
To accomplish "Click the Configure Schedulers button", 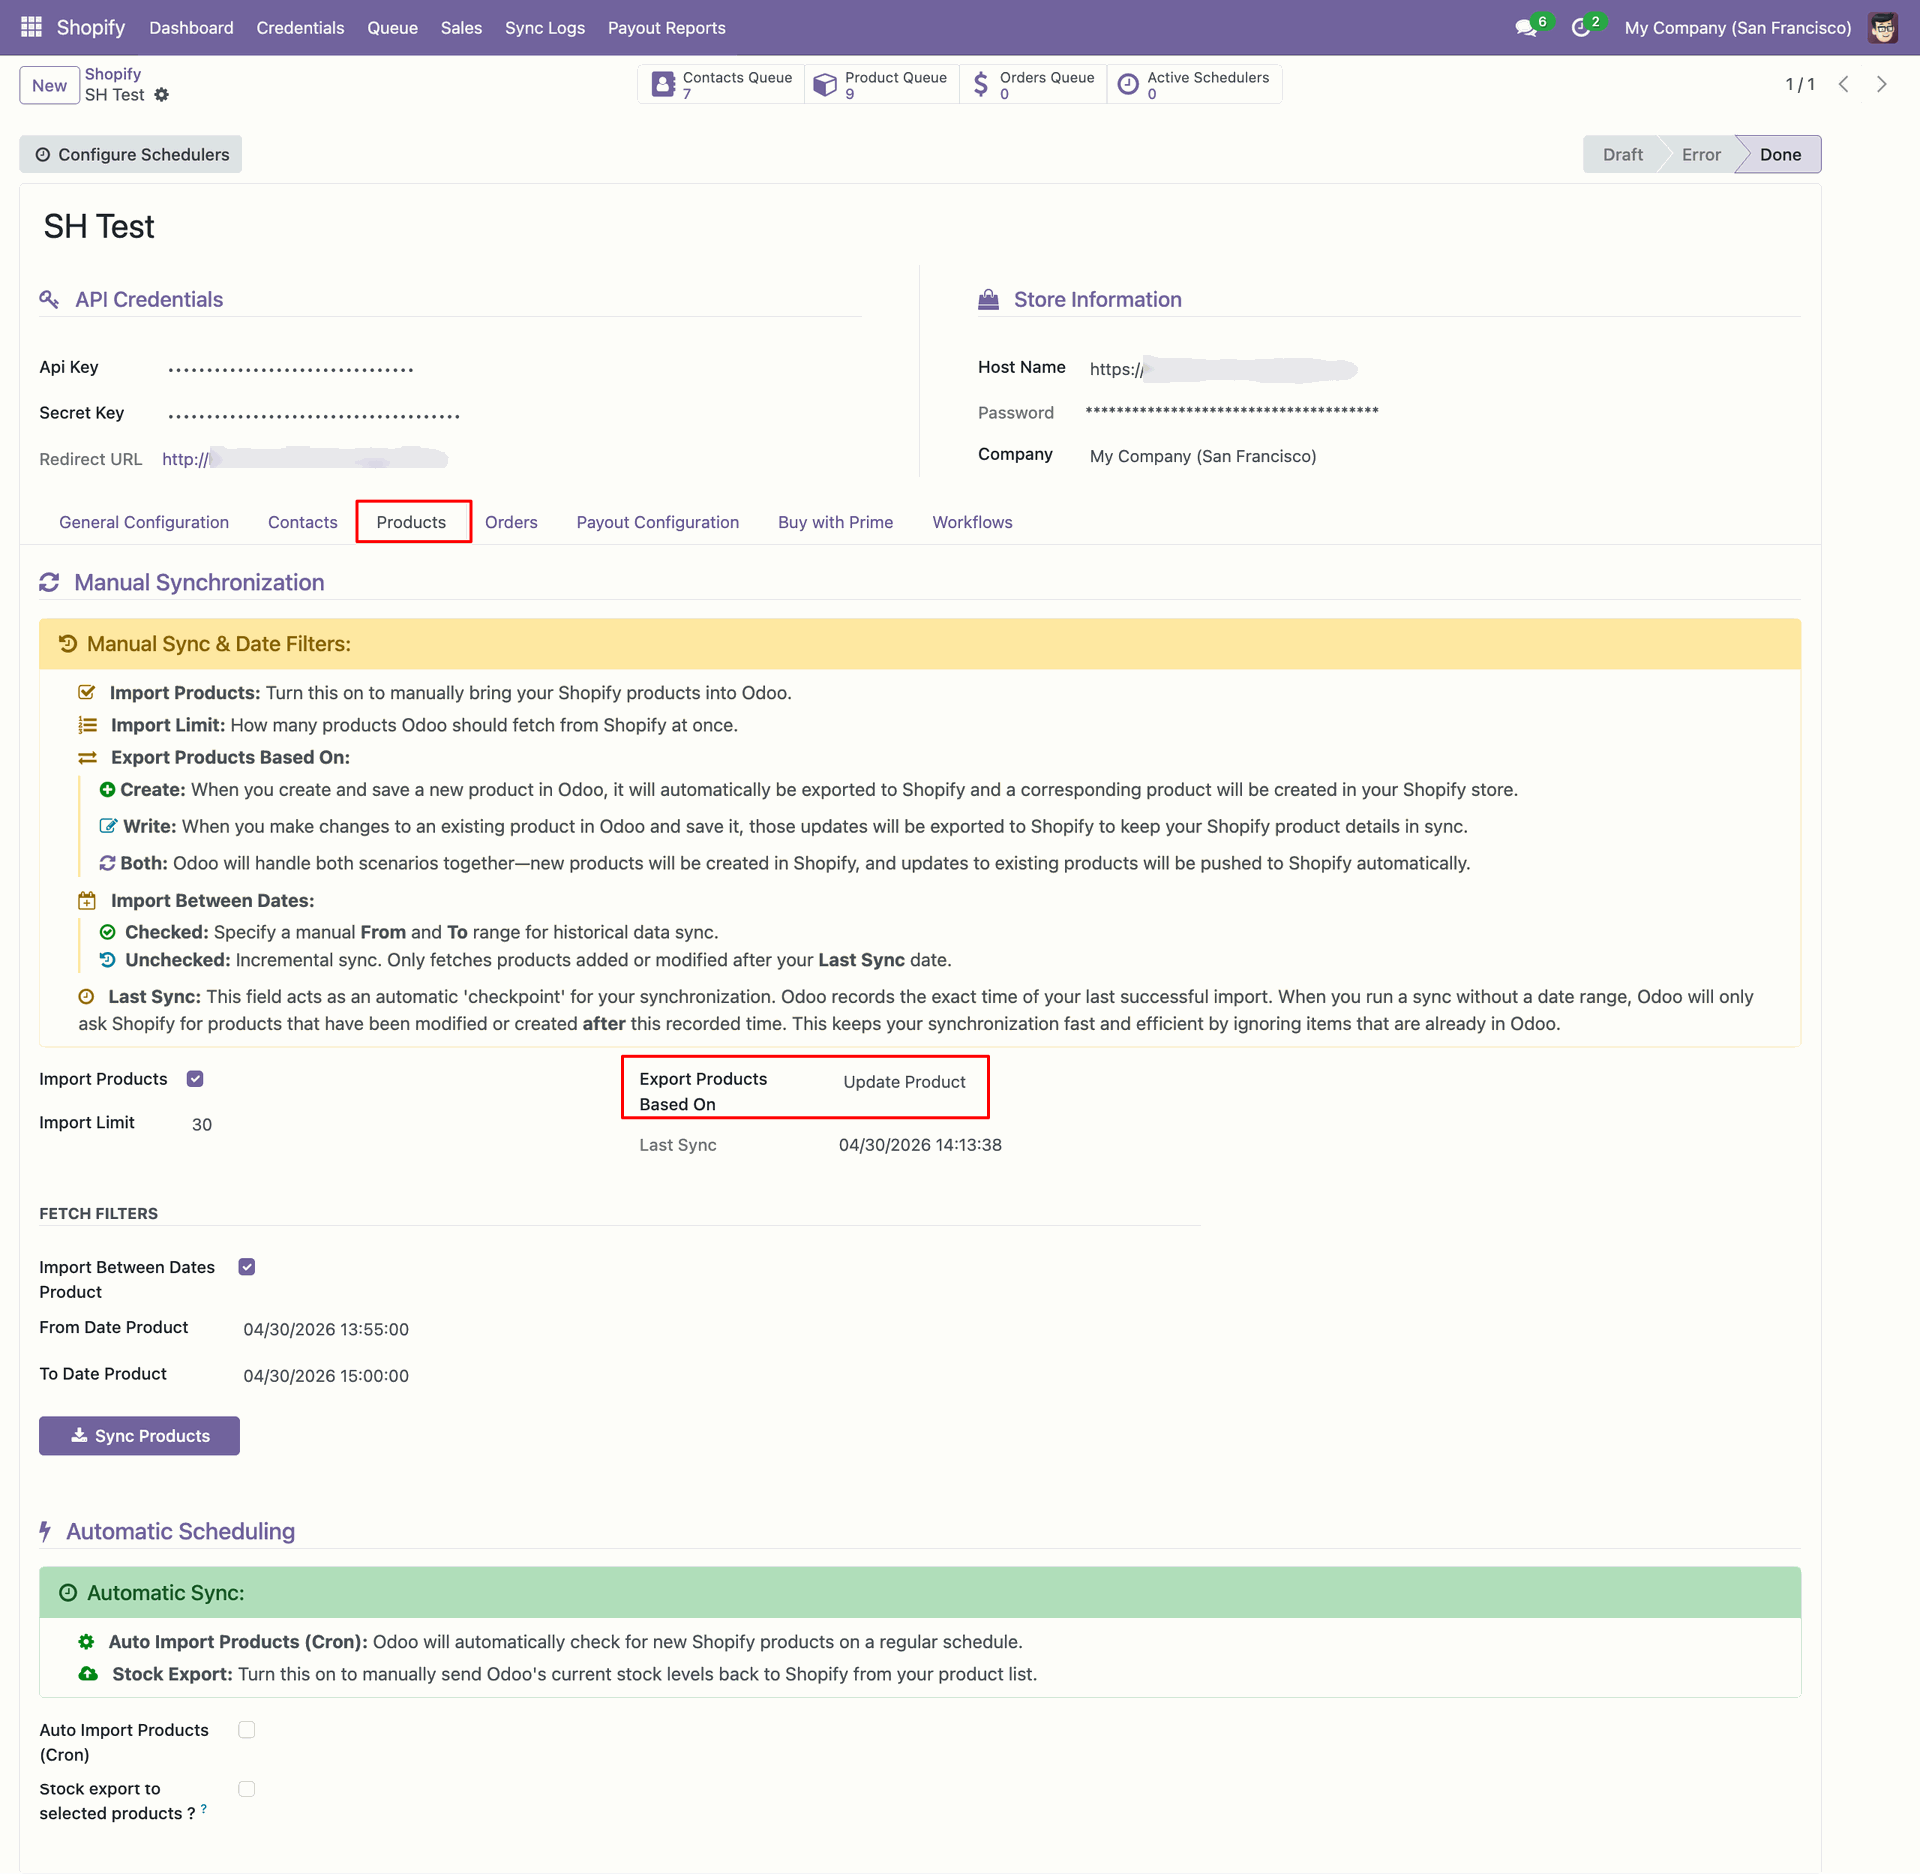I will [x=131, y=154].
